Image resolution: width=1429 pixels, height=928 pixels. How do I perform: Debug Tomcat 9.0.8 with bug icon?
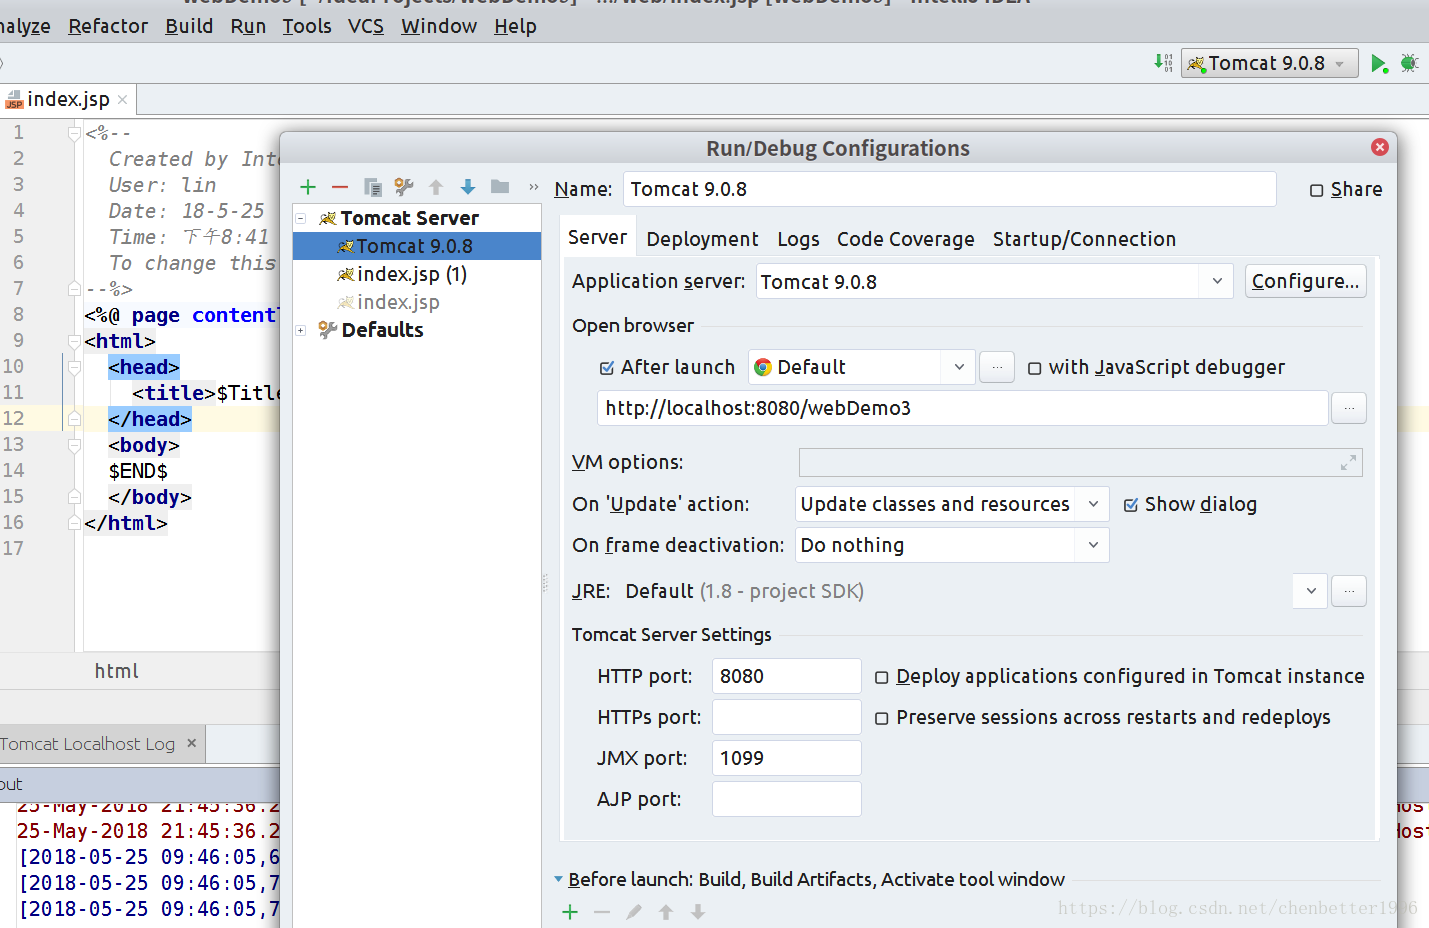pos(1410,63)
